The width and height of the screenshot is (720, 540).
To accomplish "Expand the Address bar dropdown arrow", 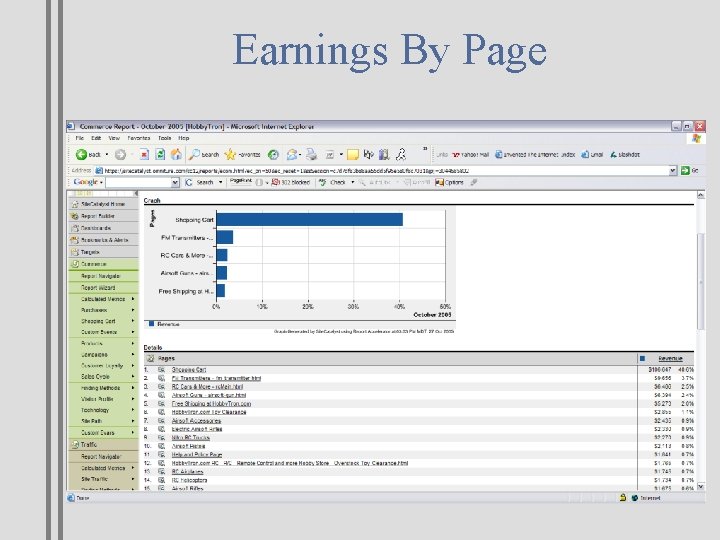I will [x=673, y=170].
